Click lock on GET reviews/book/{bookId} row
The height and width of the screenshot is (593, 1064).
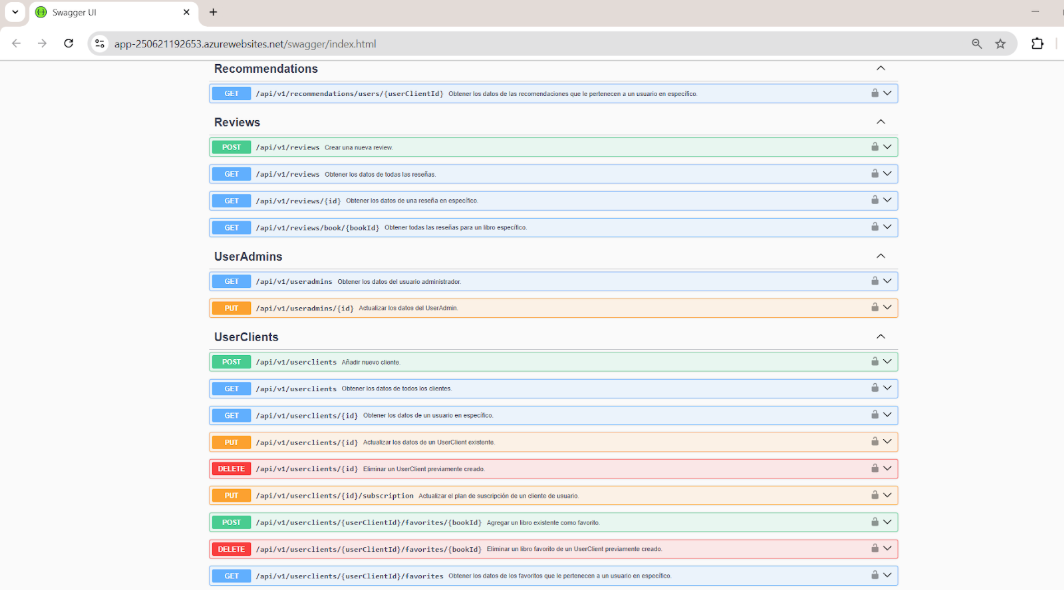coord(875,227)
